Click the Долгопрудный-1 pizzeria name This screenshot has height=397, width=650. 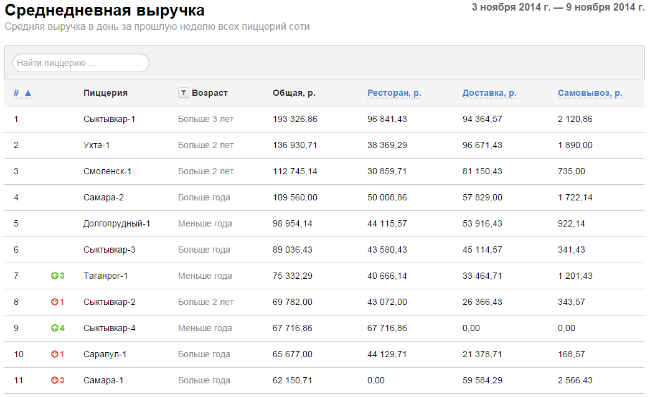coord(116,223)
